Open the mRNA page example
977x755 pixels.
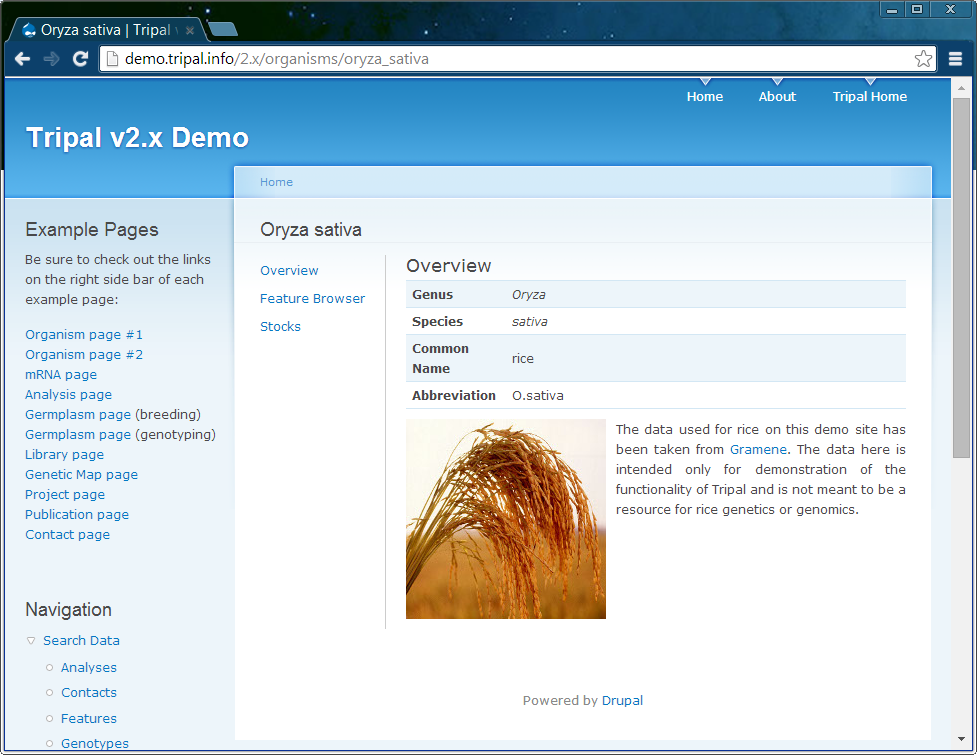pyautogui.click(x=61, y=374)
